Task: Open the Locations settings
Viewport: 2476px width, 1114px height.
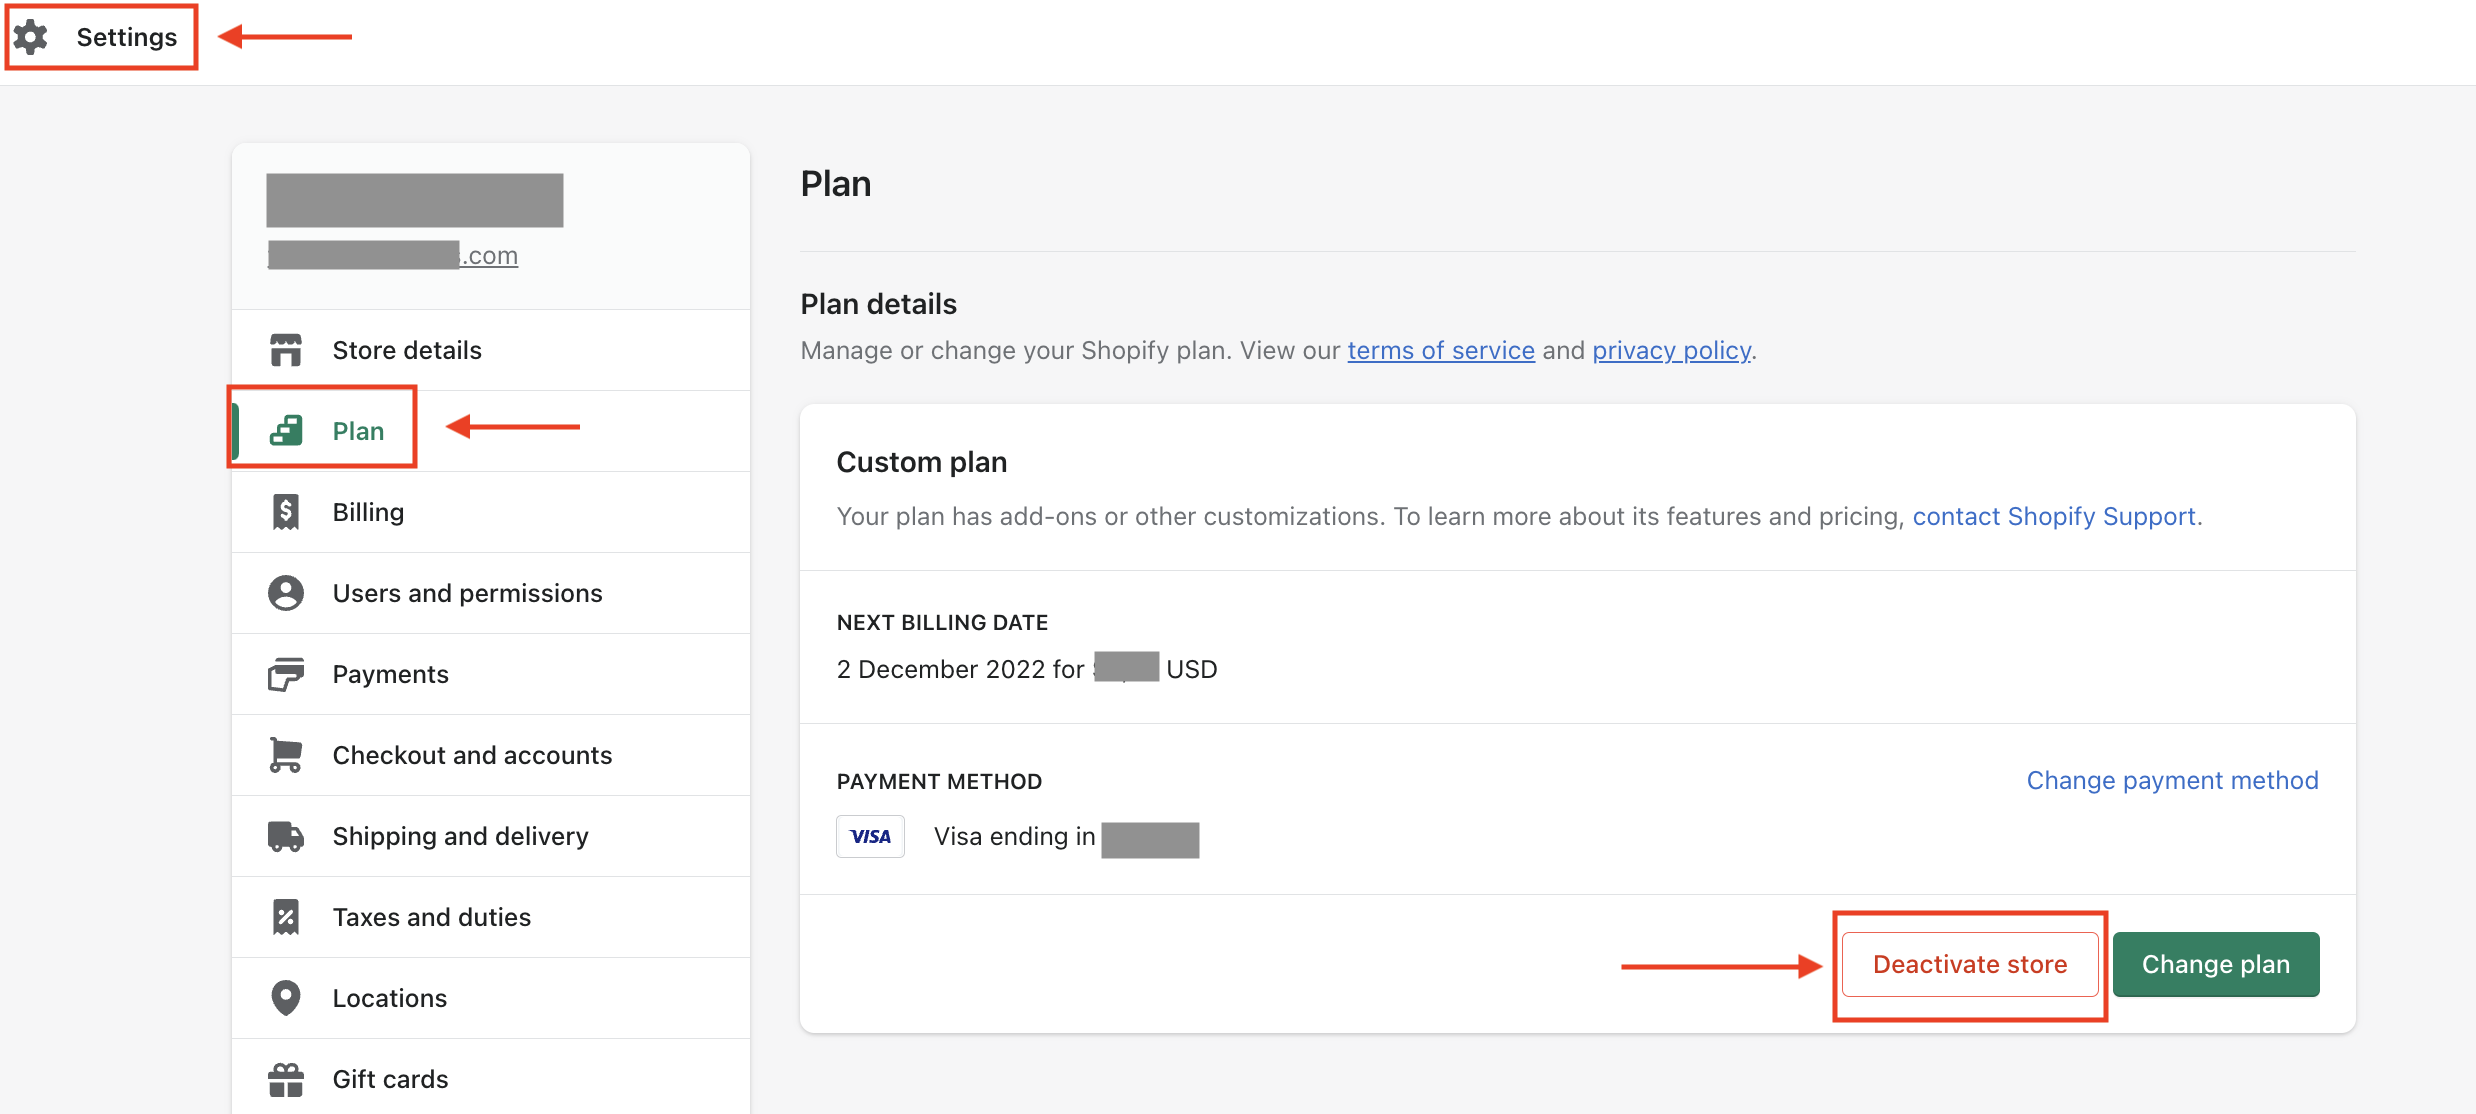Action: (491, 998)
